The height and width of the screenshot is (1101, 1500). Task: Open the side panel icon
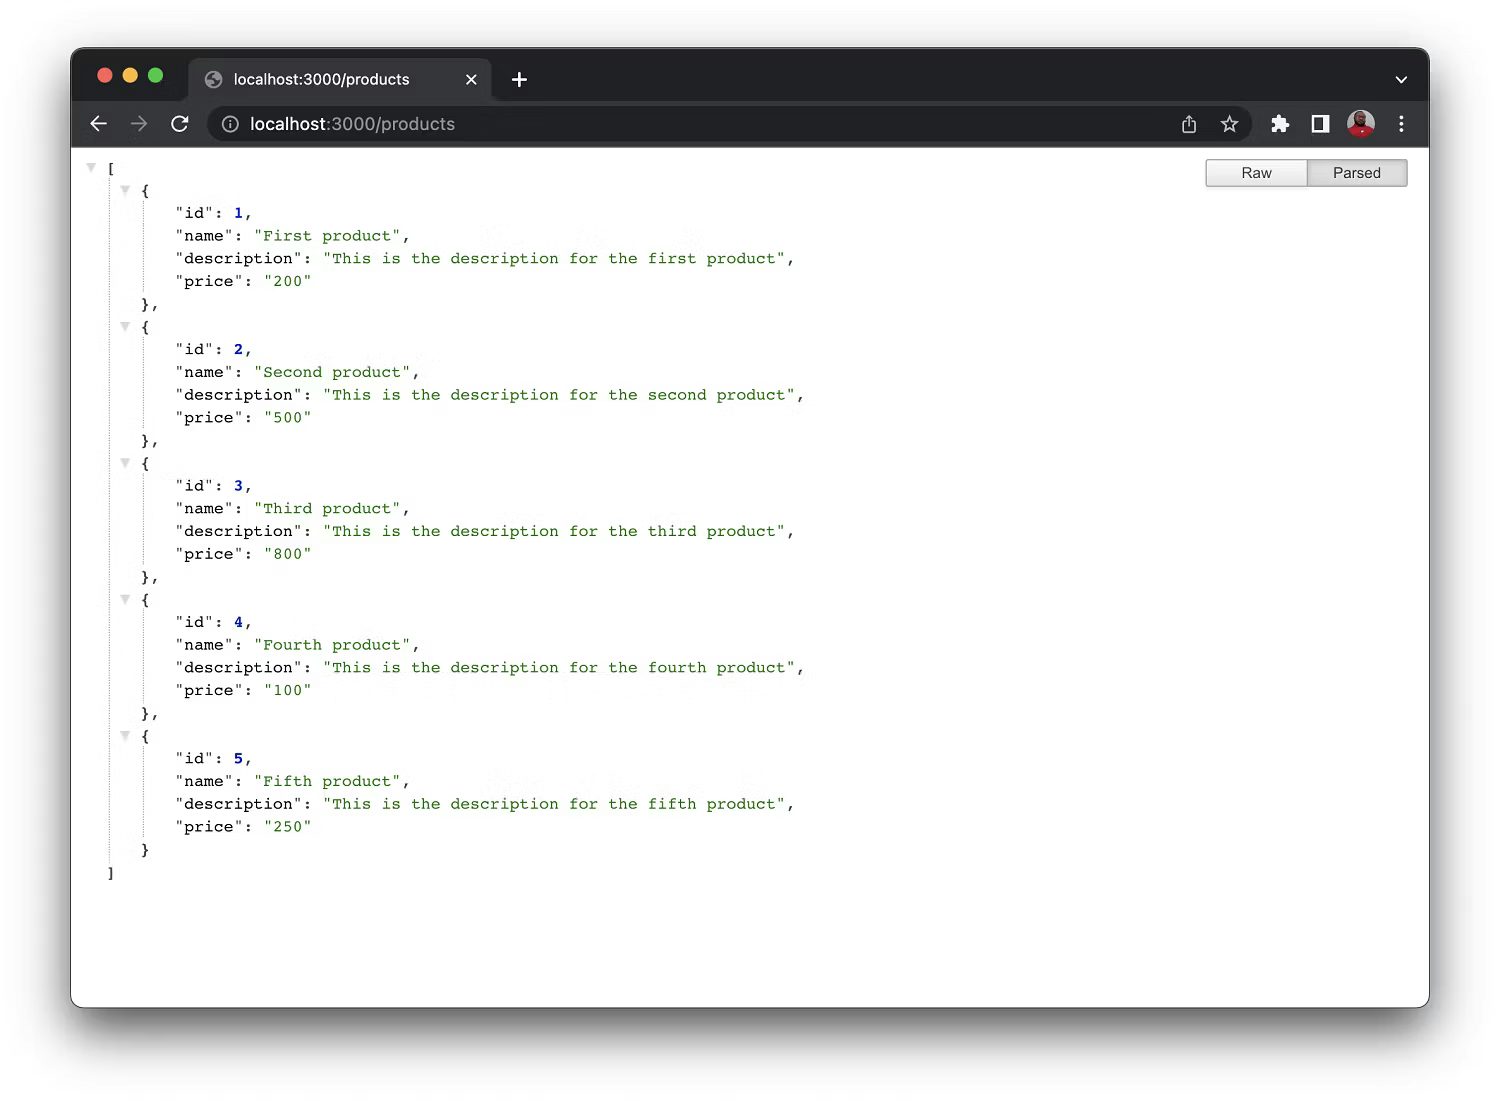pyautogui.click(x=1319, y=123)
